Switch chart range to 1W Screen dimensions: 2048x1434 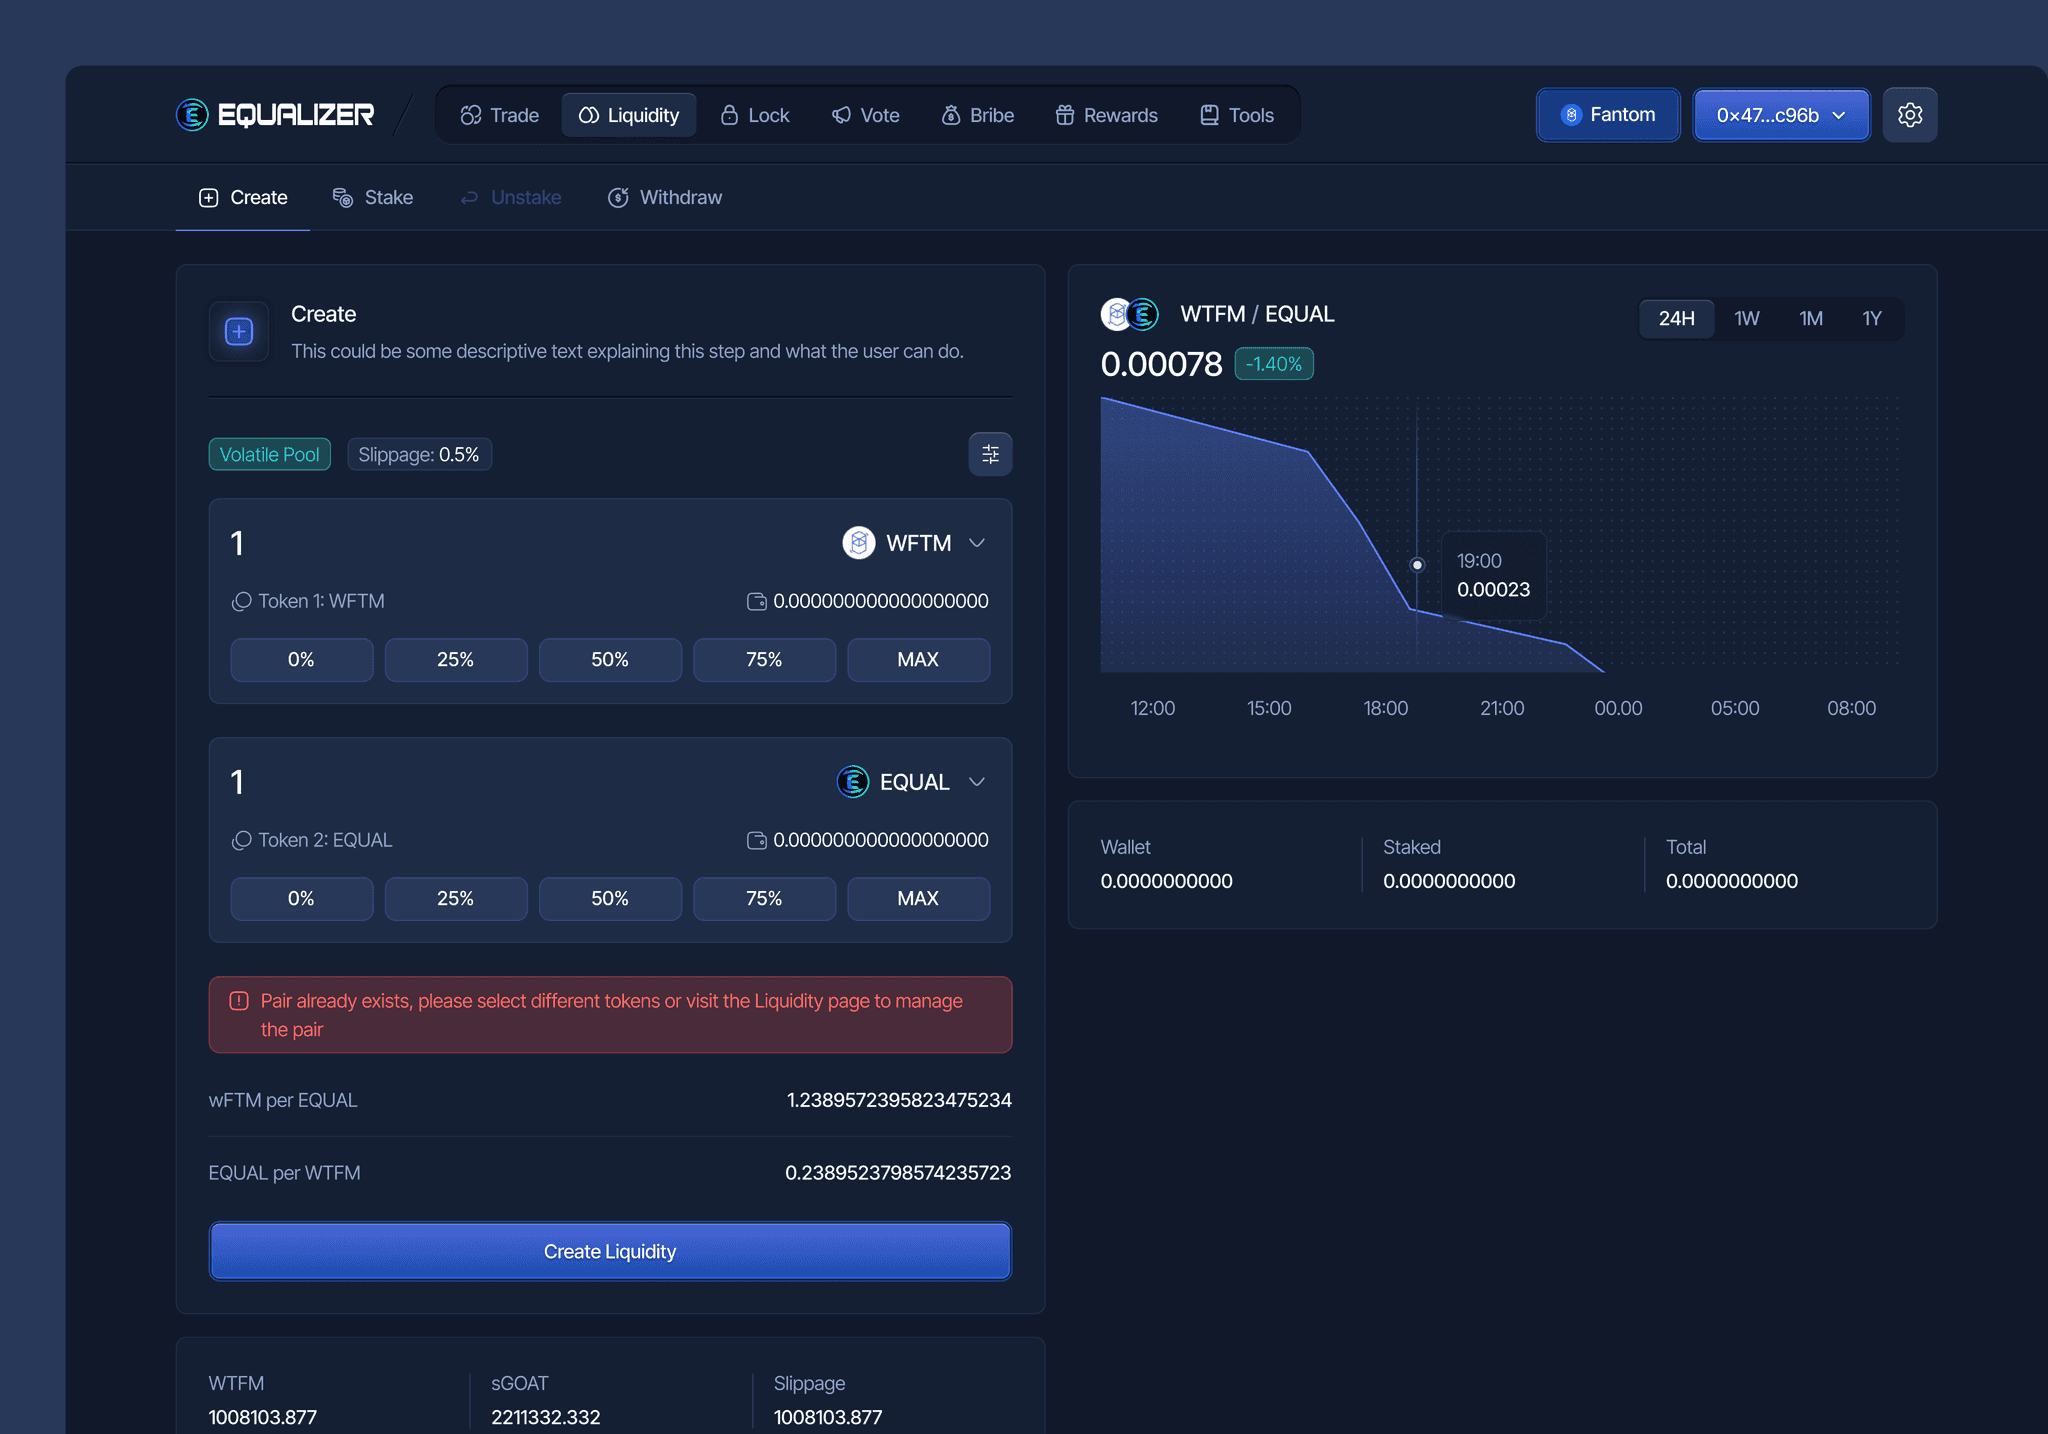1746,318
